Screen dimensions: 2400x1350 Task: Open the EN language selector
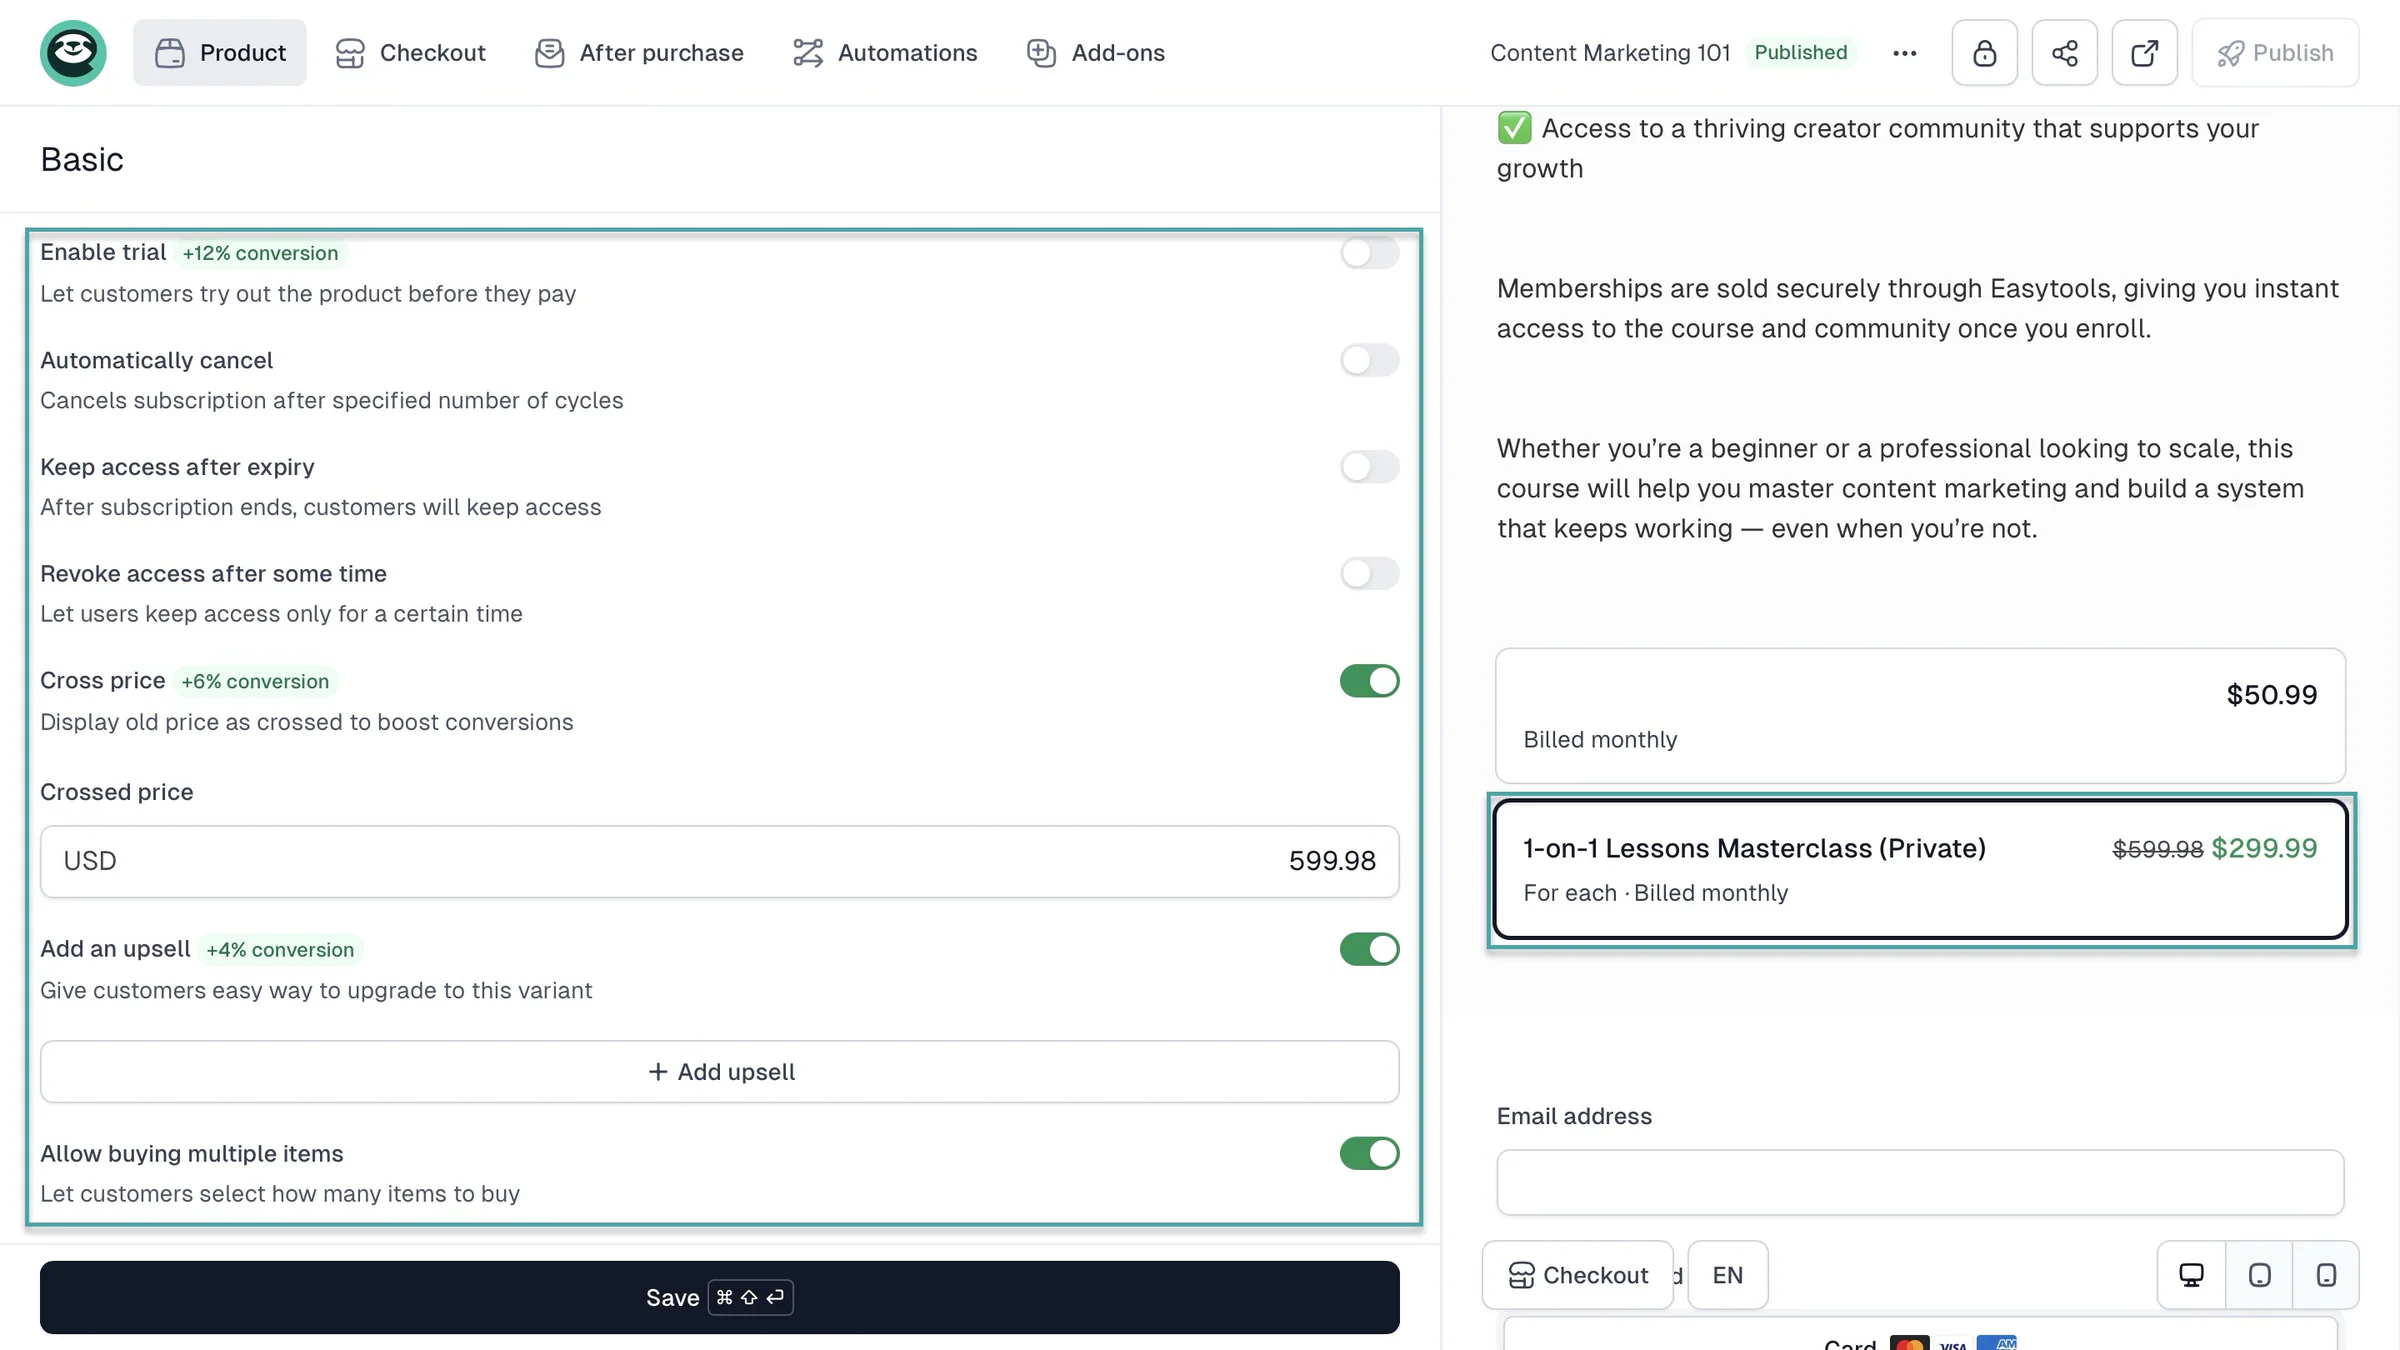click(1727, 1275)
